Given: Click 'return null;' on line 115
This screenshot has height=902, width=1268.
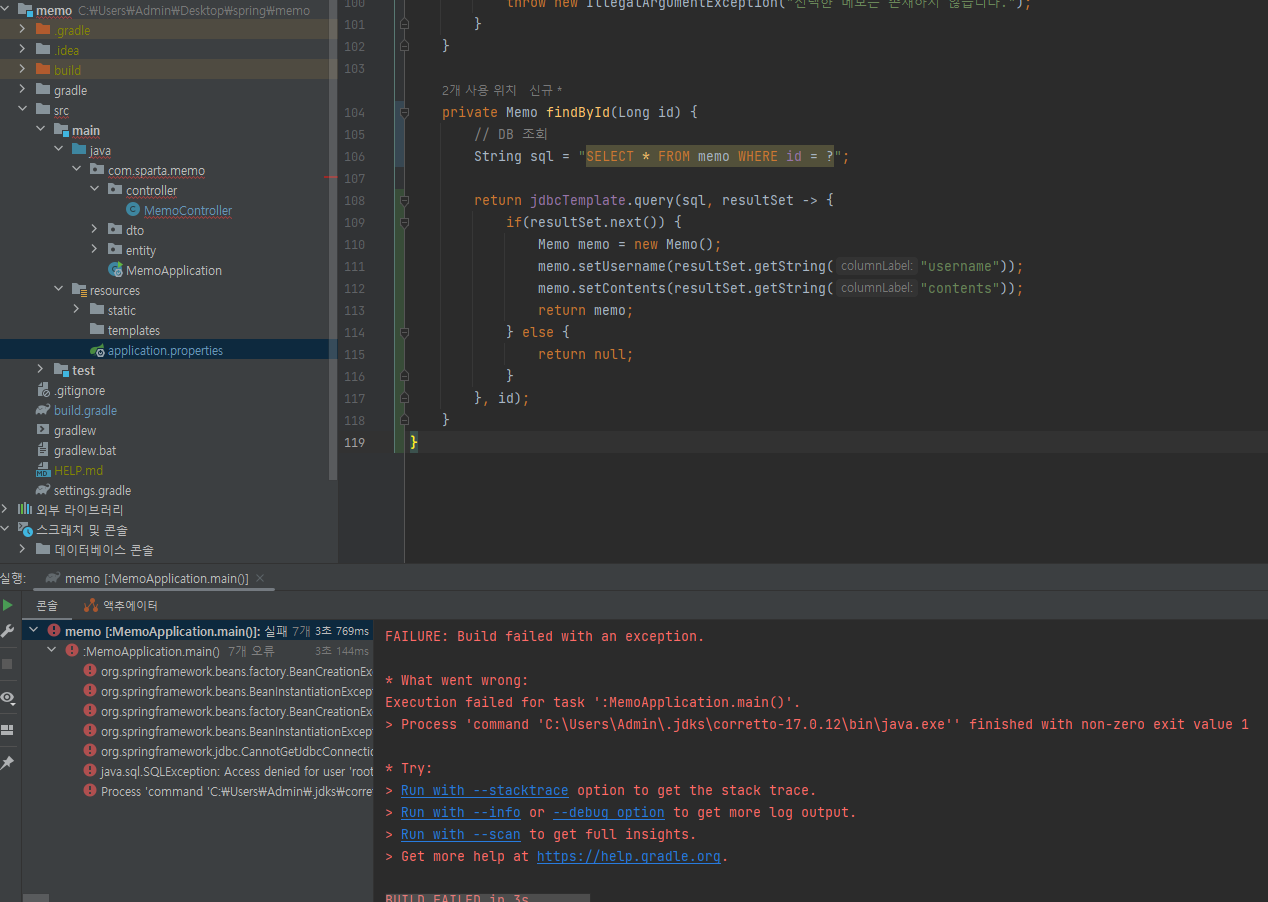Looking at the screenshot, I should (x=586, y=354).
